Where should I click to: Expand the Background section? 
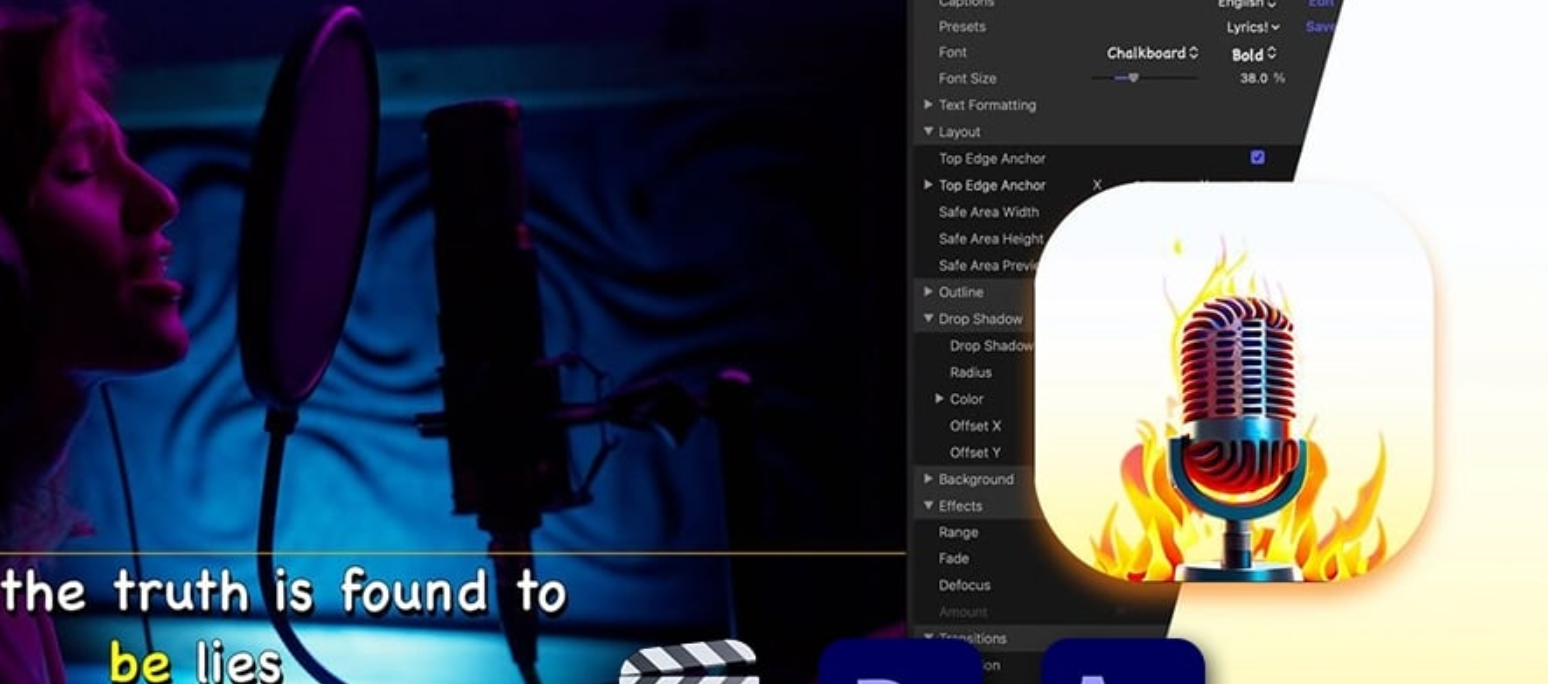click(x=928, y=479)
